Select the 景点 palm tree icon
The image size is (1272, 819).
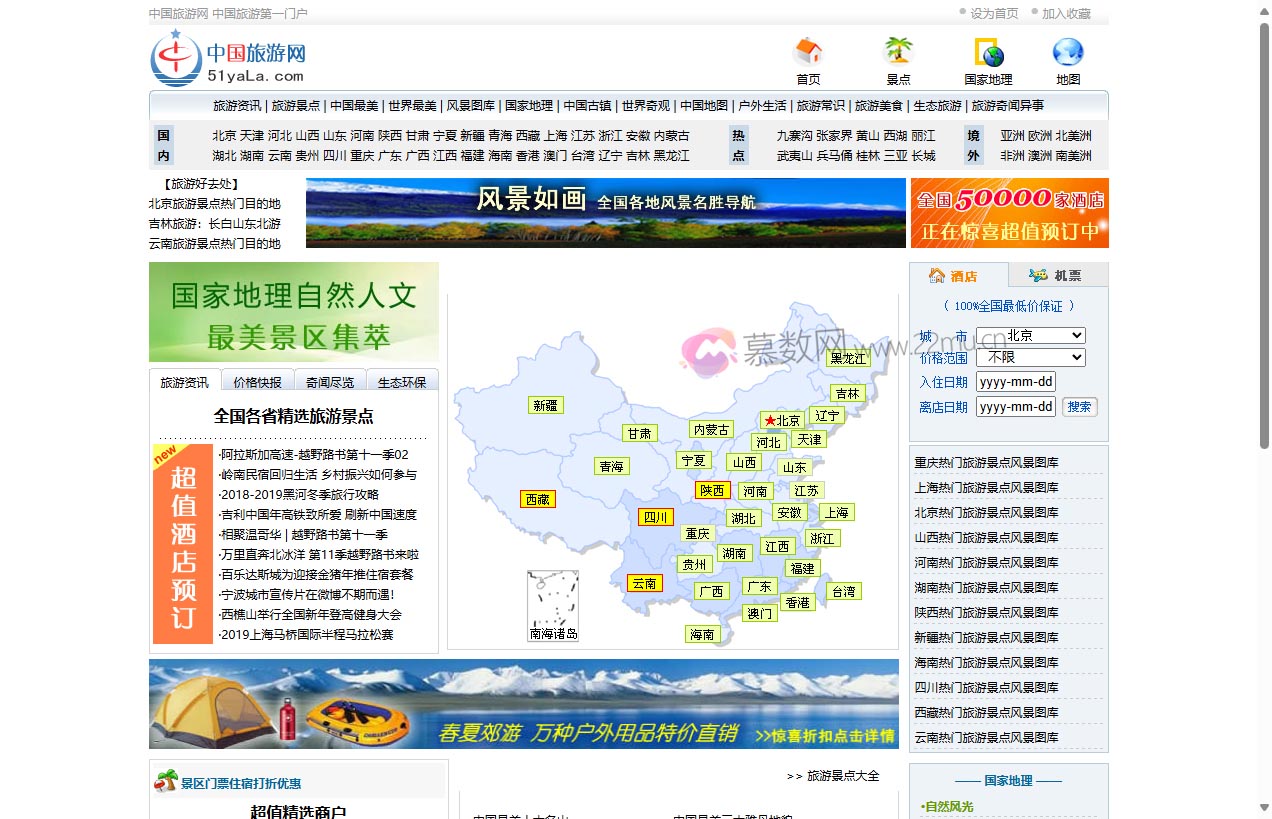pos(897,50)
